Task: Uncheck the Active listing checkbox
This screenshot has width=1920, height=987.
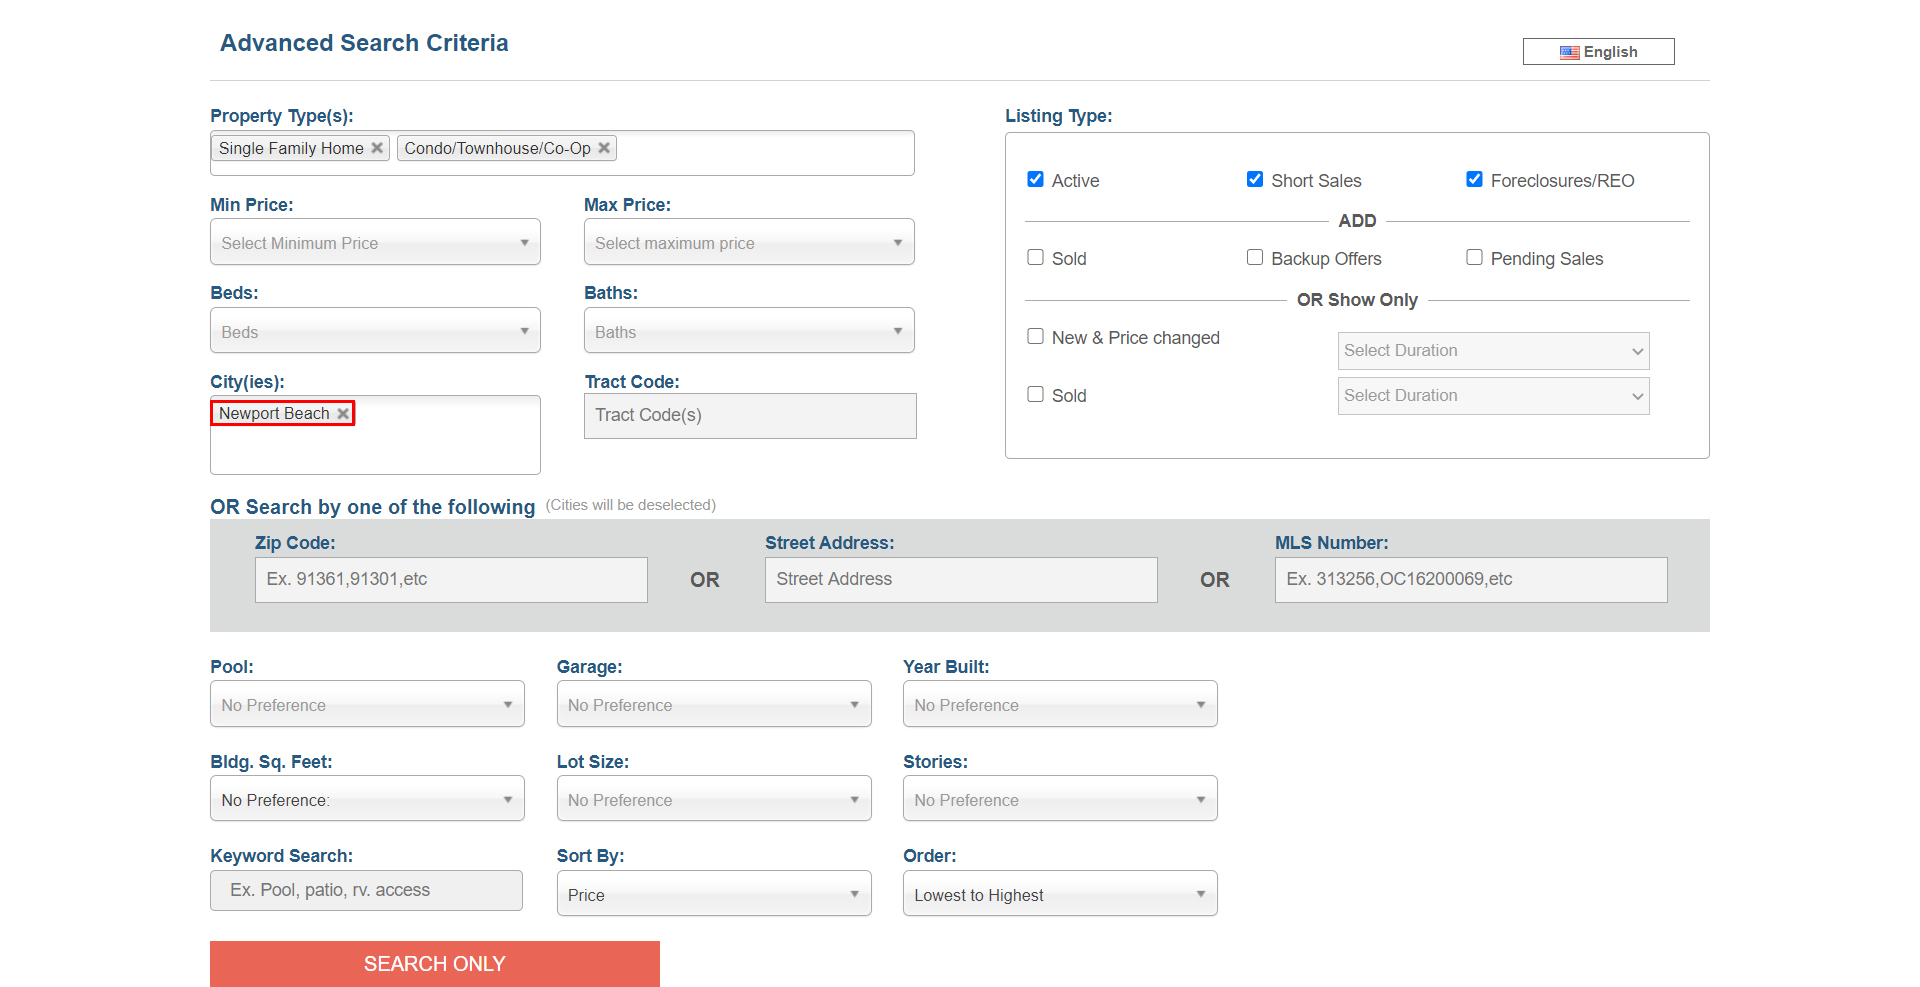Action: [x=1035, y=180]
